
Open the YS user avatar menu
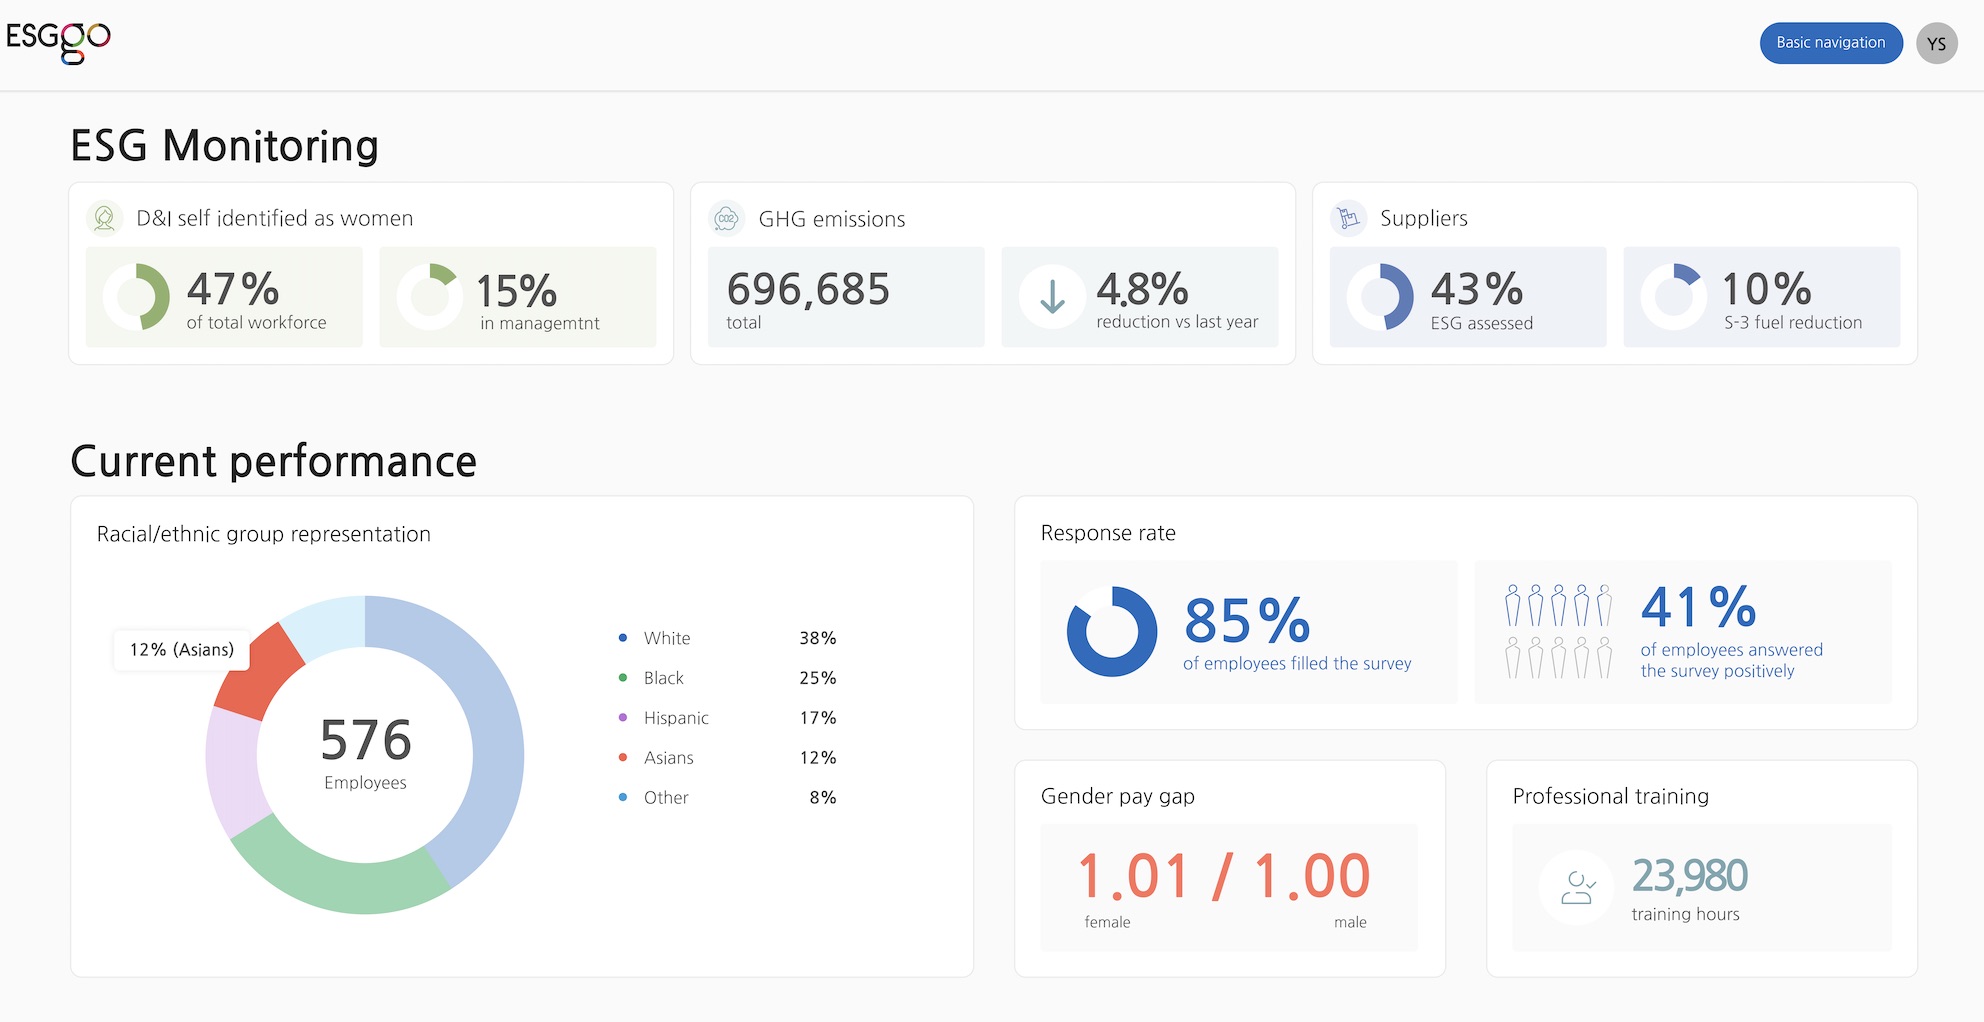pyautogui.click(x=1936, y=43)
